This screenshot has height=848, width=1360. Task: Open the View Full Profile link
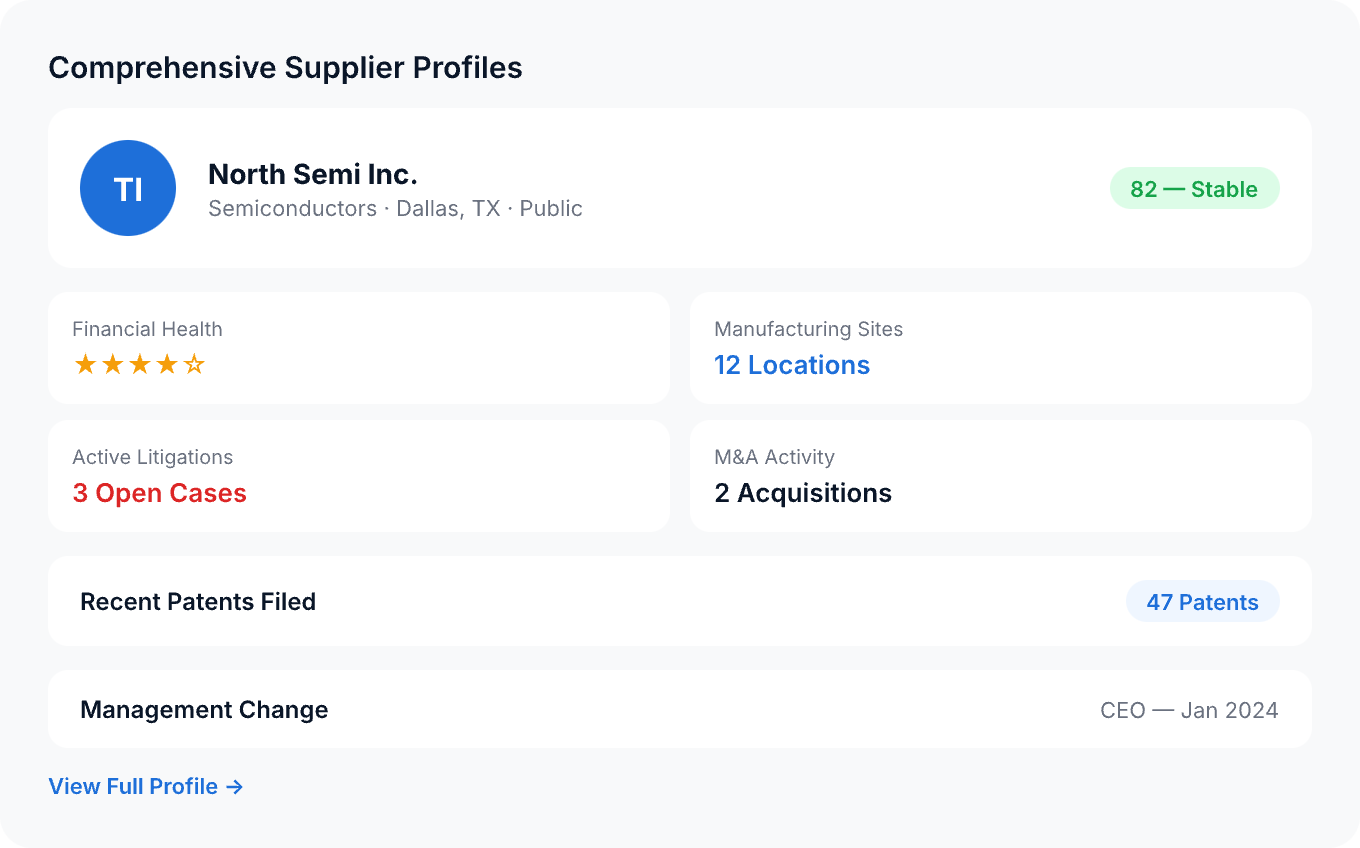(x=146, y=787)
